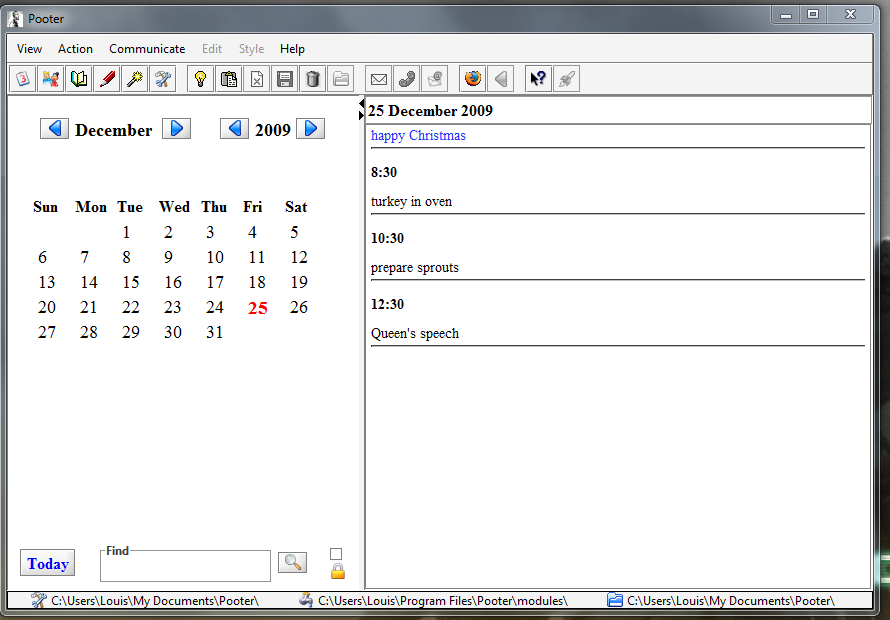This screenshot has height=620, width=890.
Task: Click the document with X icon
Action: 257,79
